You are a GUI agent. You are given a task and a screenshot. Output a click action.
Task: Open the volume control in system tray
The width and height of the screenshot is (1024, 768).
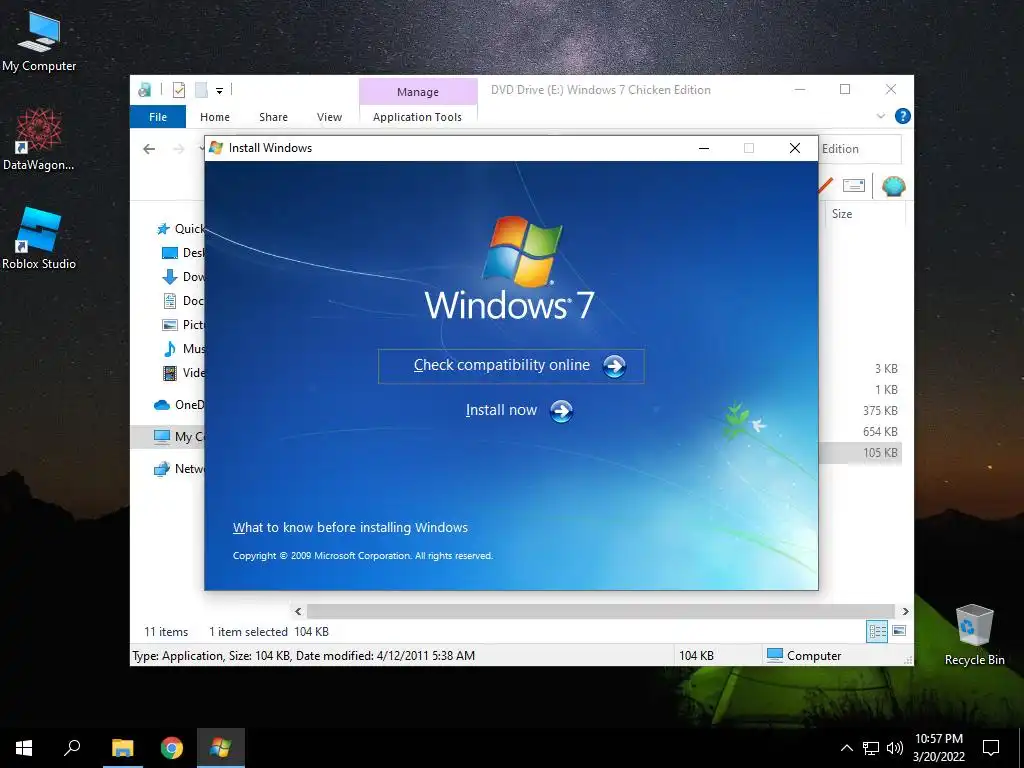pyautogui.click(x=895, y=748)
